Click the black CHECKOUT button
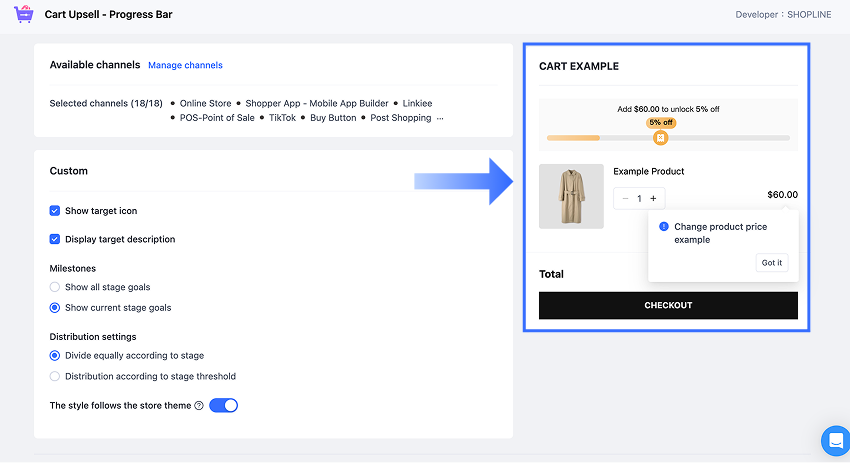 point(668,305)
